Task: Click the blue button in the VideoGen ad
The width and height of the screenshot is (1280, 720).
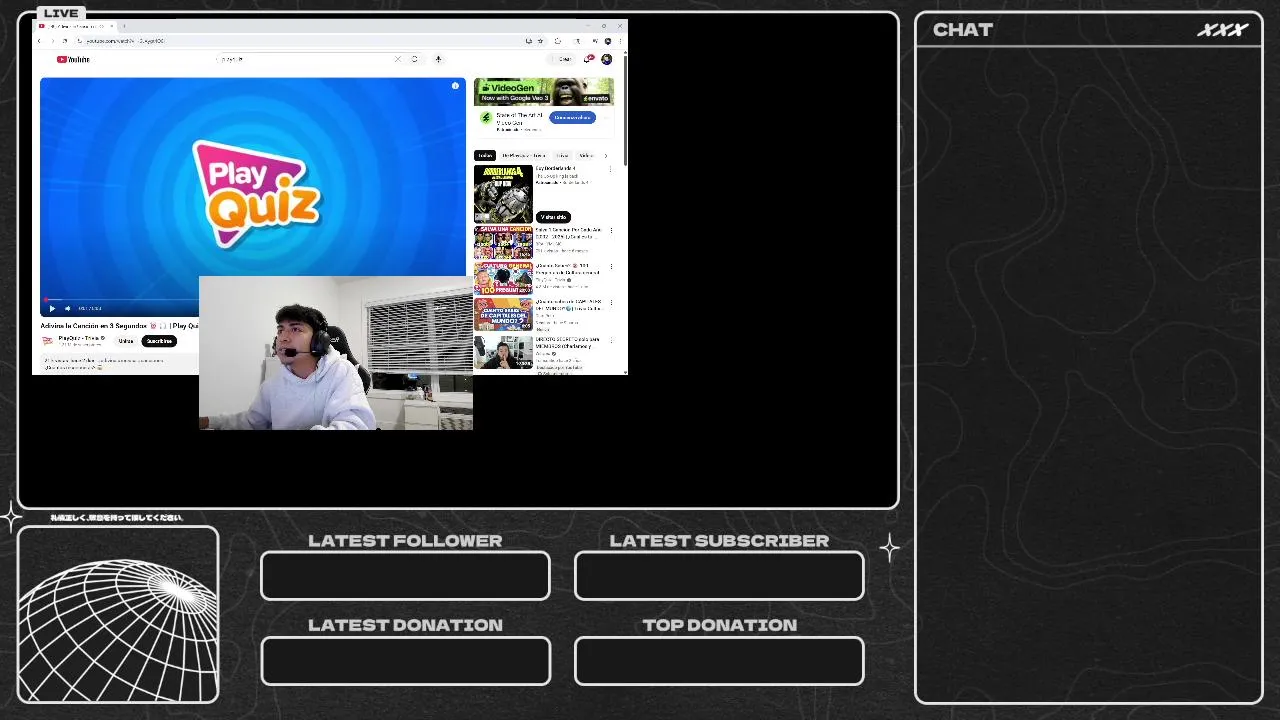Action: 572,118
